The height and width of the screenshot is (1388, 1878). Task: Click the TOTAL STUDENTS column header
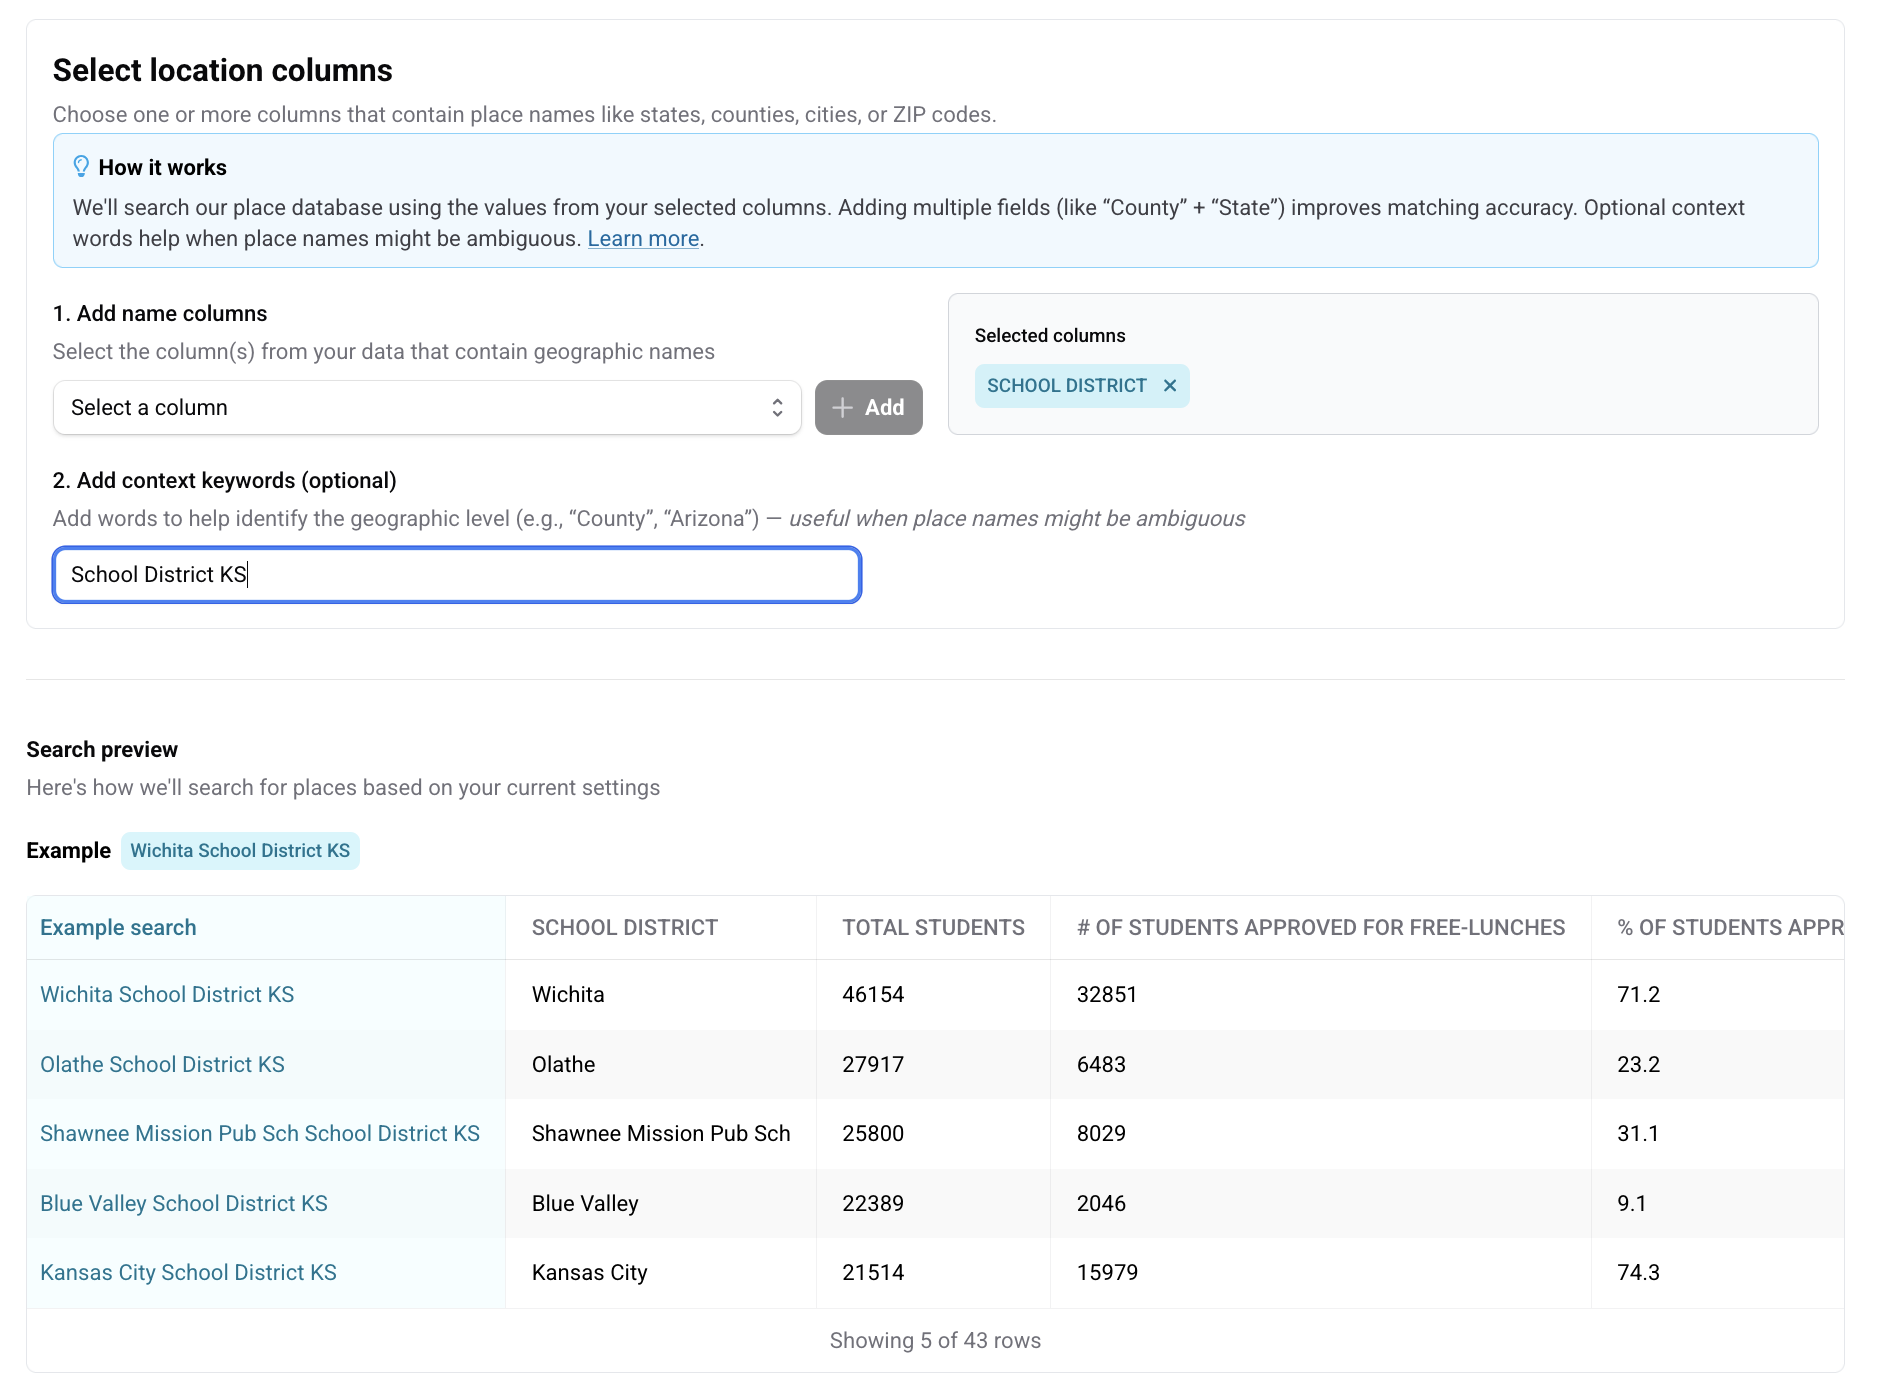click(x=932, y=928)
